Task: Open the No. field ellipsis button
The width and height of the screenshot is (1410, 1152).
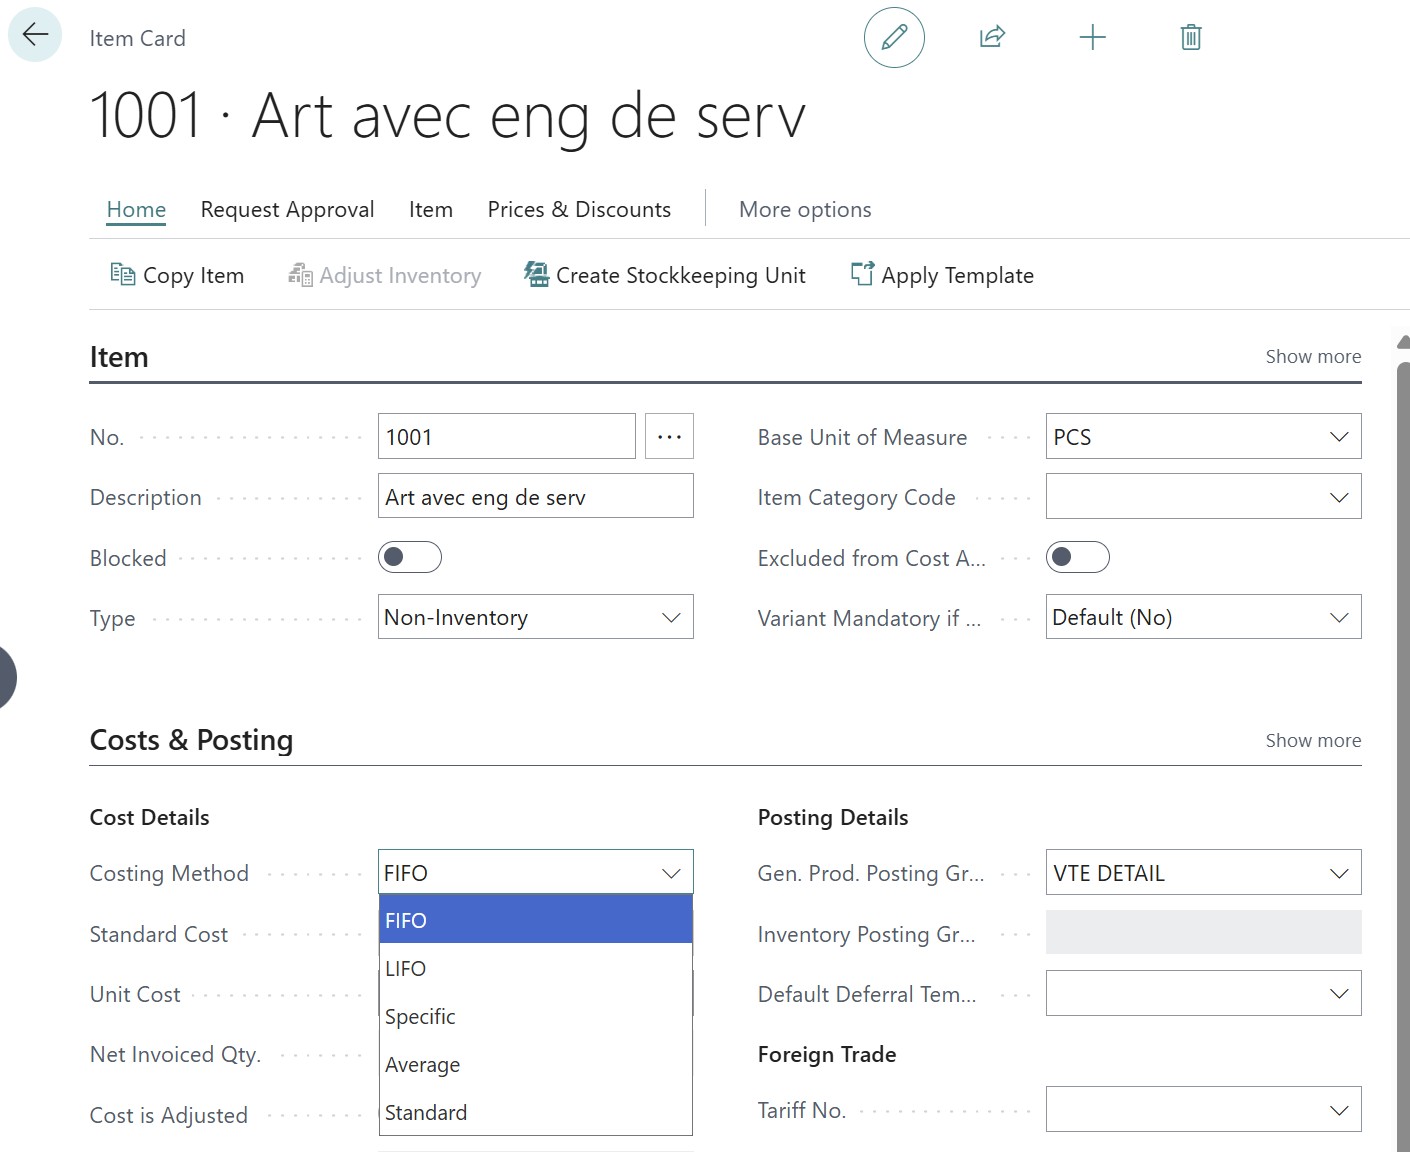Action: (669, 437)
